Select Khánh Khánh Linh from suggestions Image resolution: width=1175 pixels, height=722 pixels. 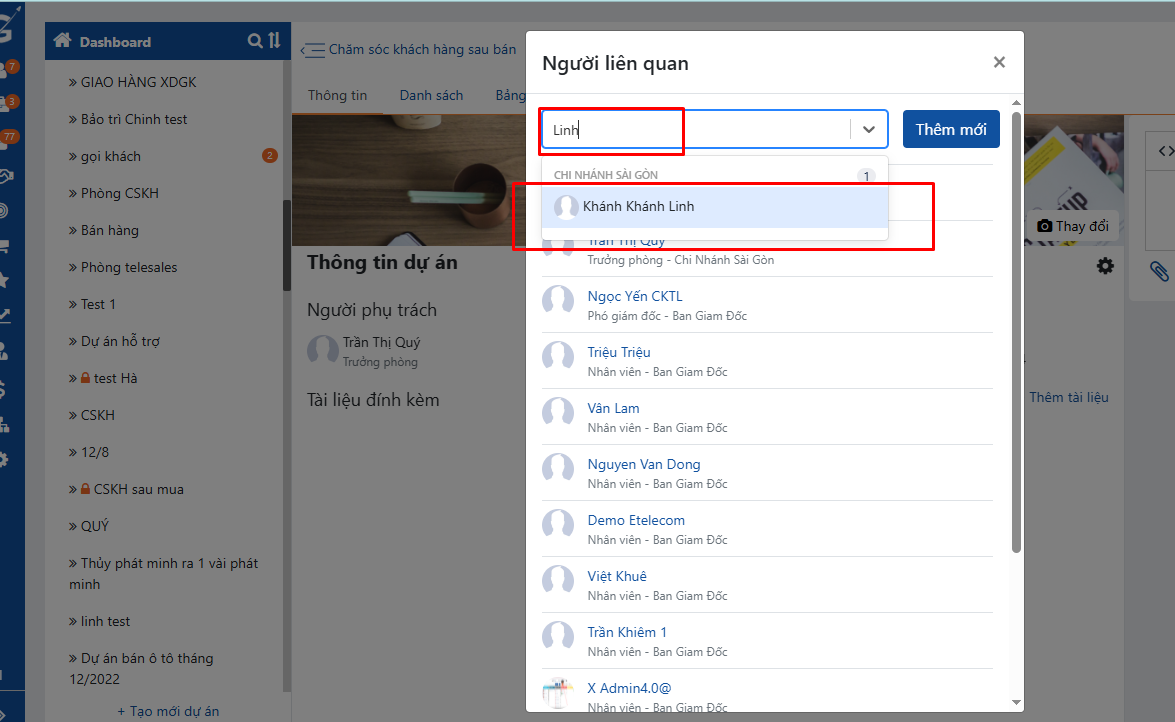click(x=638, y=207)
